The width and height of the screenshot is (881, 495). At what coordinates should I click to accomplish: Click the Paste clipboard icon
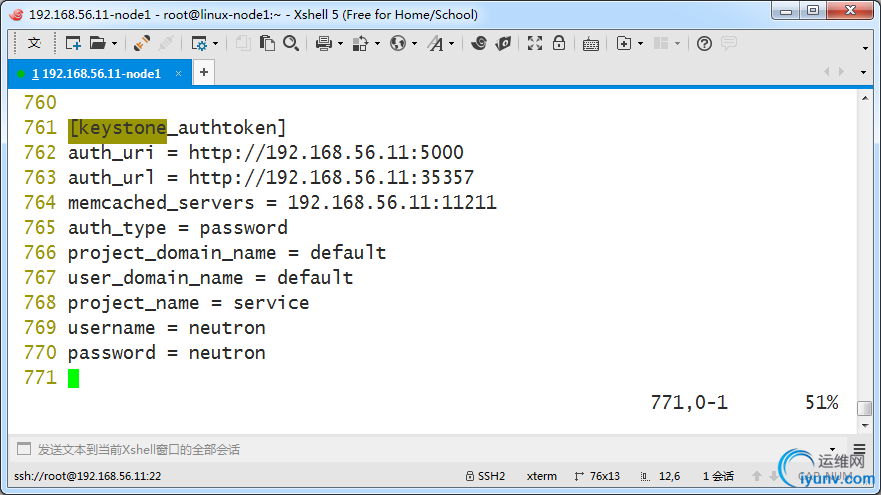[267, 43]
